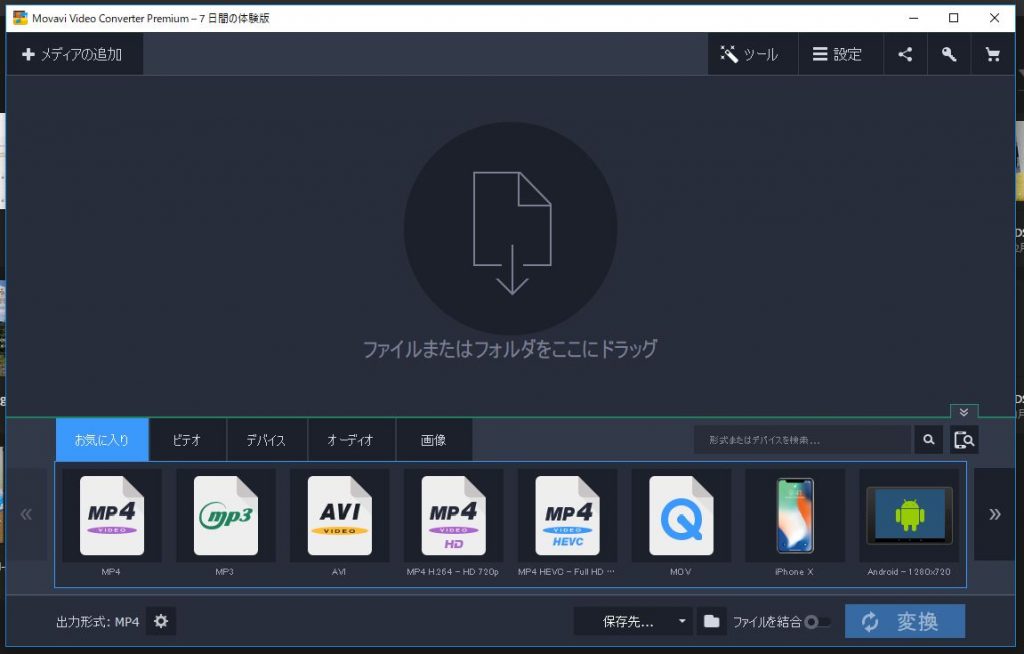Click the device detection icon
This screenshot has width=1024, height=654.
point(964,440)
